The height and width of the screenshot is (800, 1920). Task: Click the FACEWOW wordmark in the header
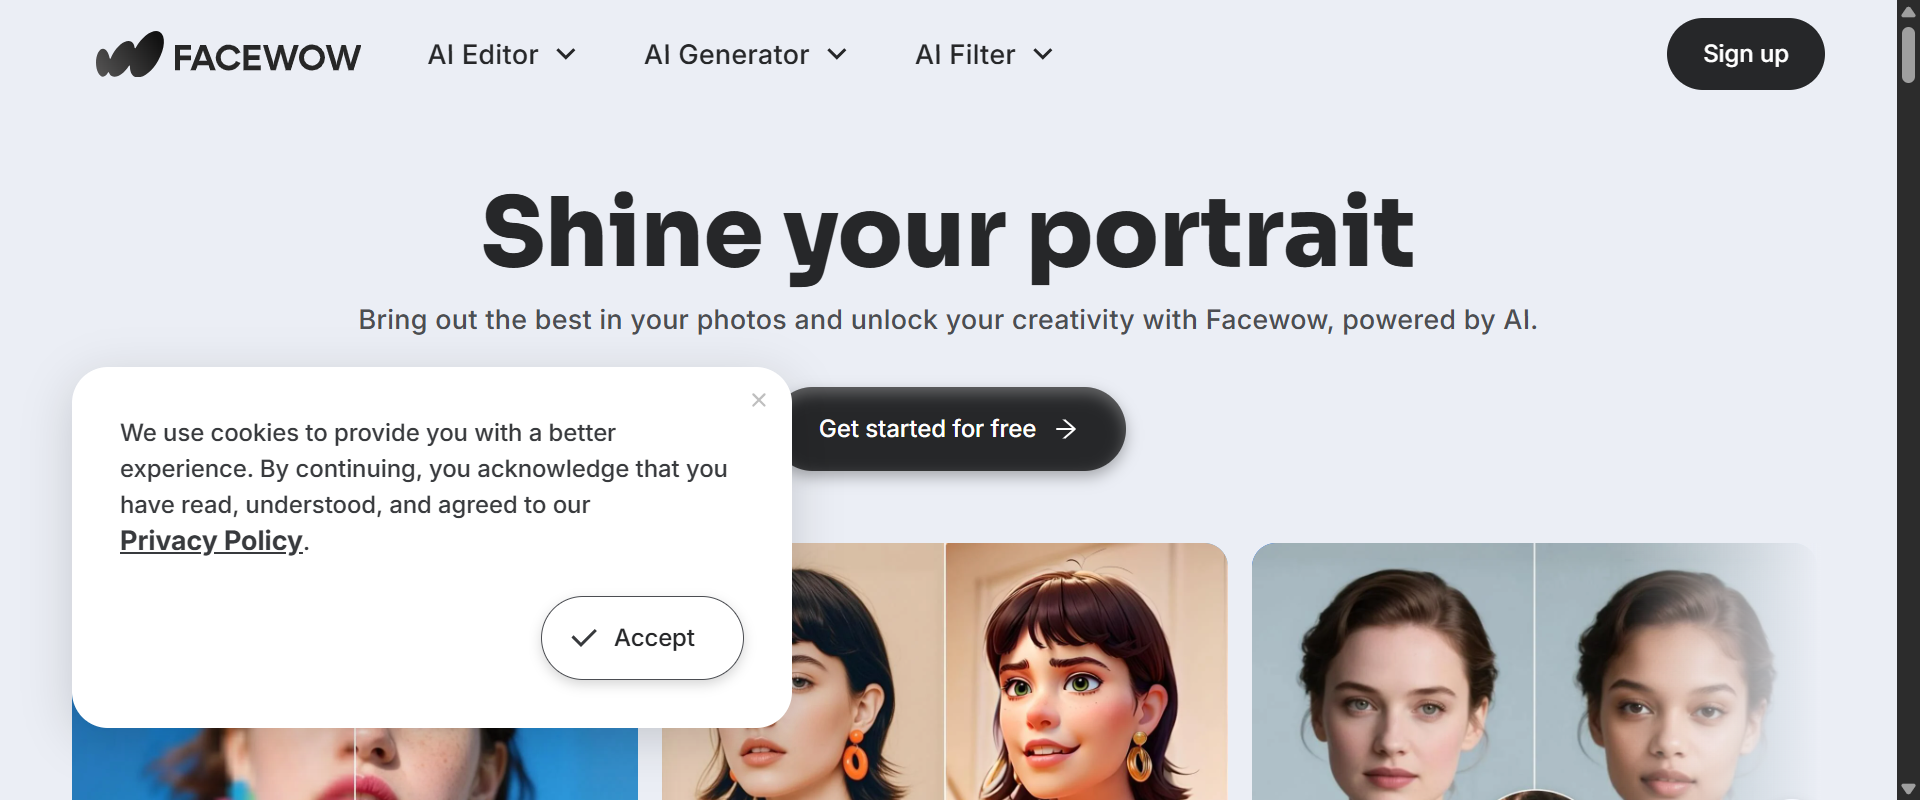tap(267, 55)
